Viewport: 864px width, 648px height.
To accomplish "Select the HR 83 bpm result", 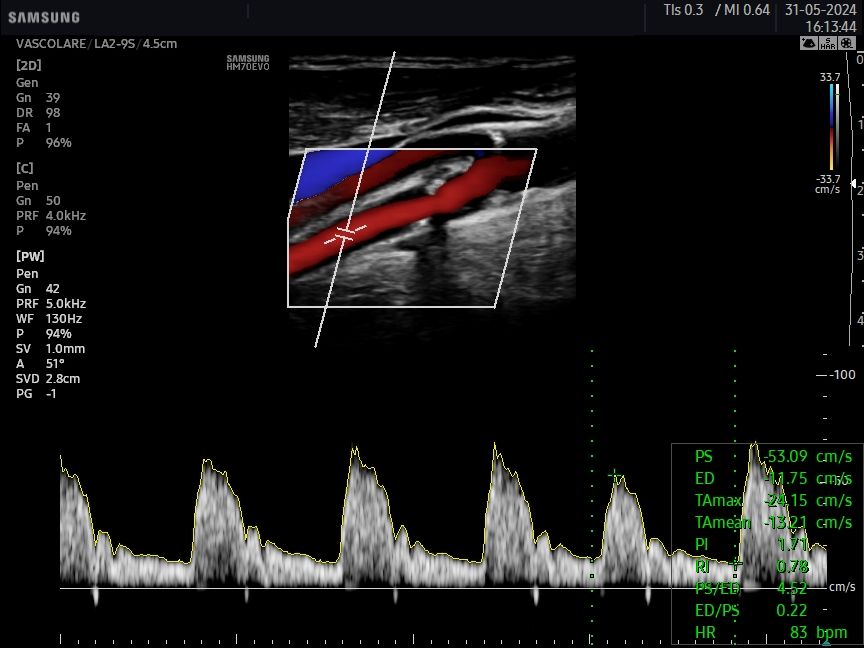I will coord(770,633).
